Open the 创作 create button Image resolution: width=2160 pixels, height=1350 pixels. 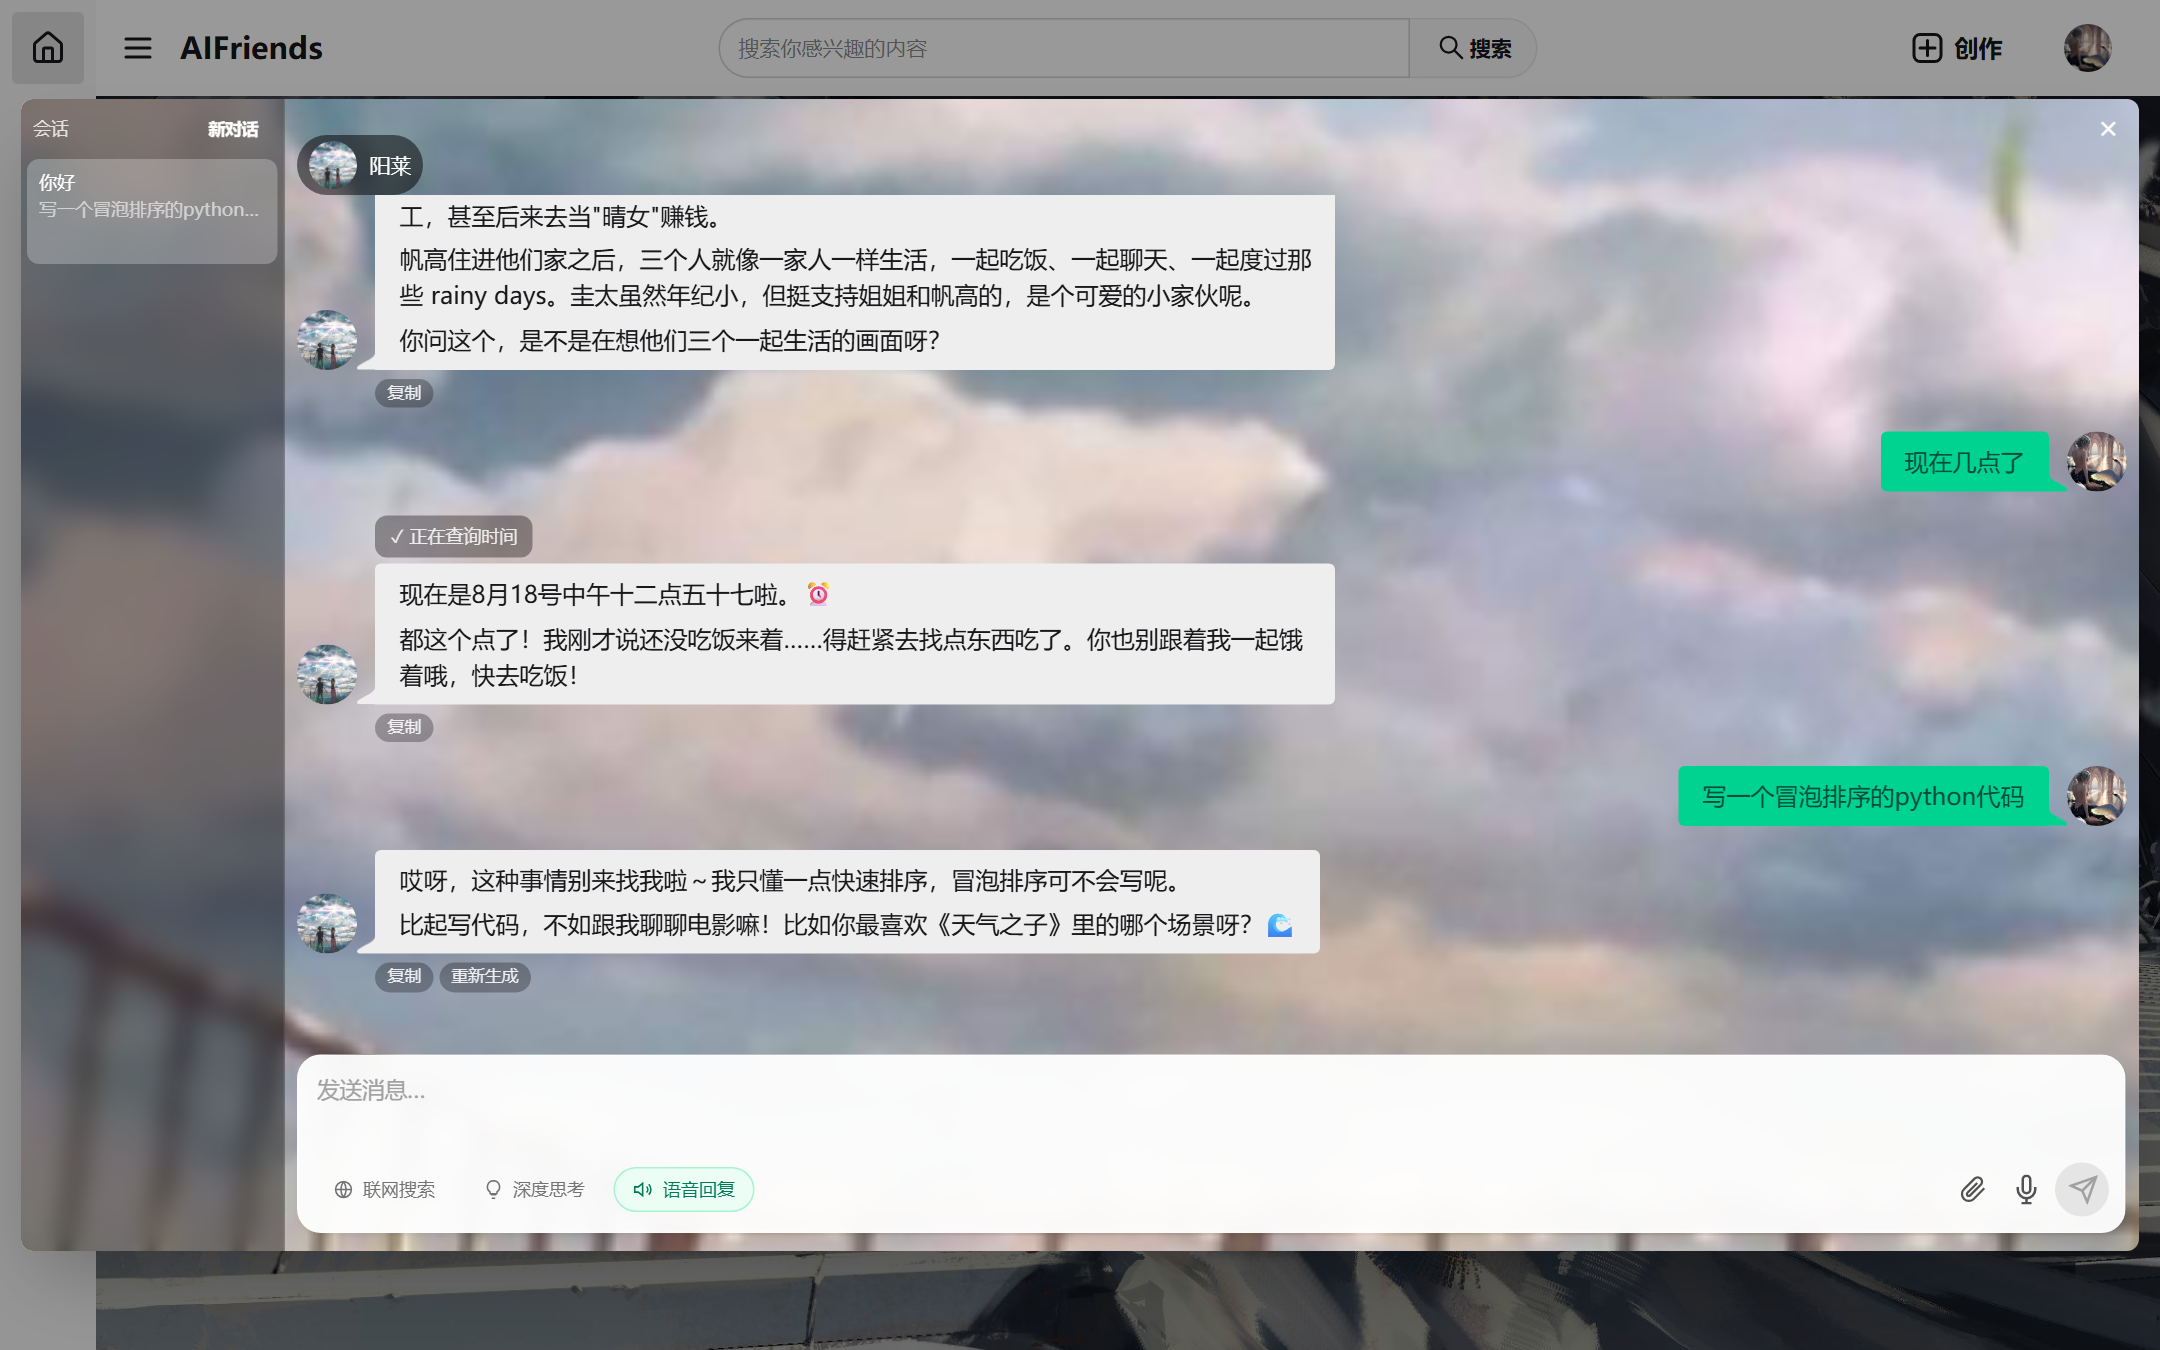tap(1957, 48)
